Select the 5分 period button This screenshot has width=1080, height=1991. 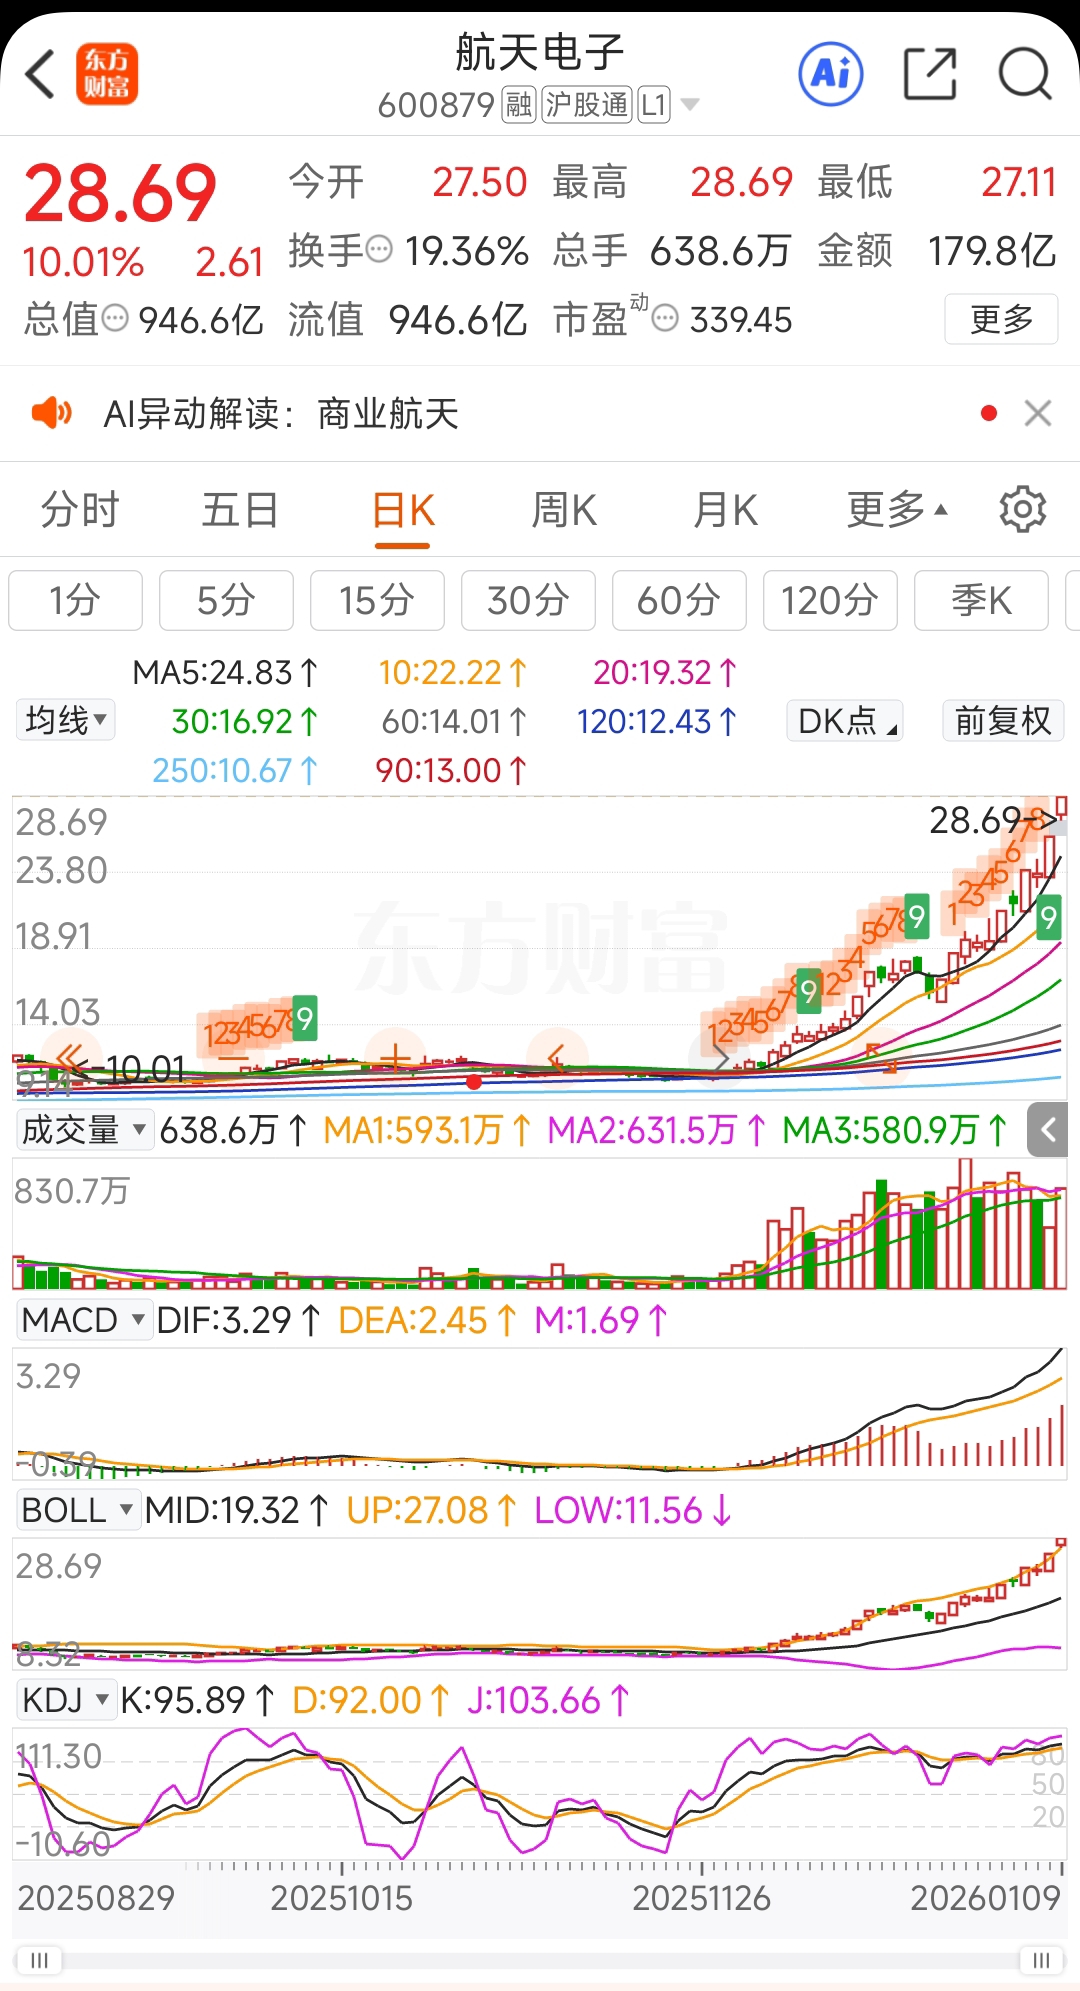click(x=226, y=600)
